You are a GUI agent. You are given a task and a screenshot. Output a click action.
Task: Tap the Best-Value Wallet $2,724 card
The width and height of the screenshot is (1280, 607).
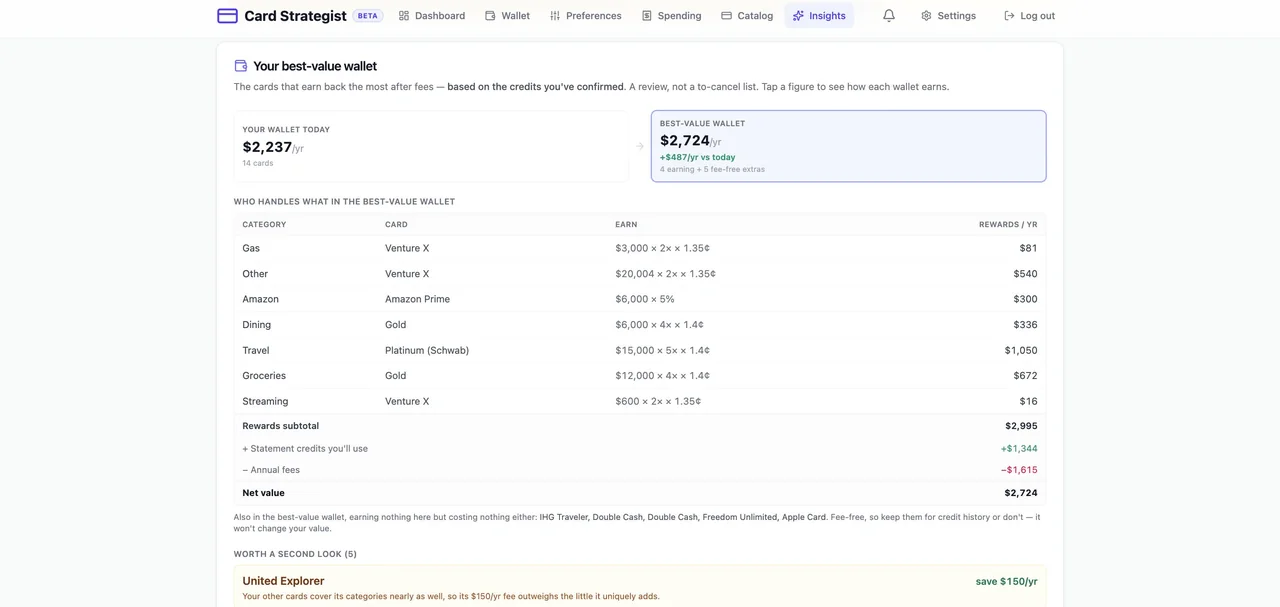click(848, 146)
